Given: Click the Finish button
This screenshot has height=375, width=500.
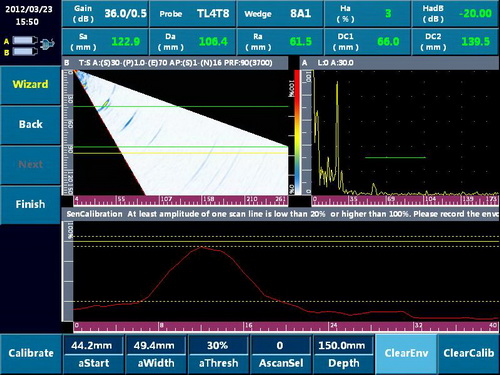Looking at the screenshot, I should point(30,204).
